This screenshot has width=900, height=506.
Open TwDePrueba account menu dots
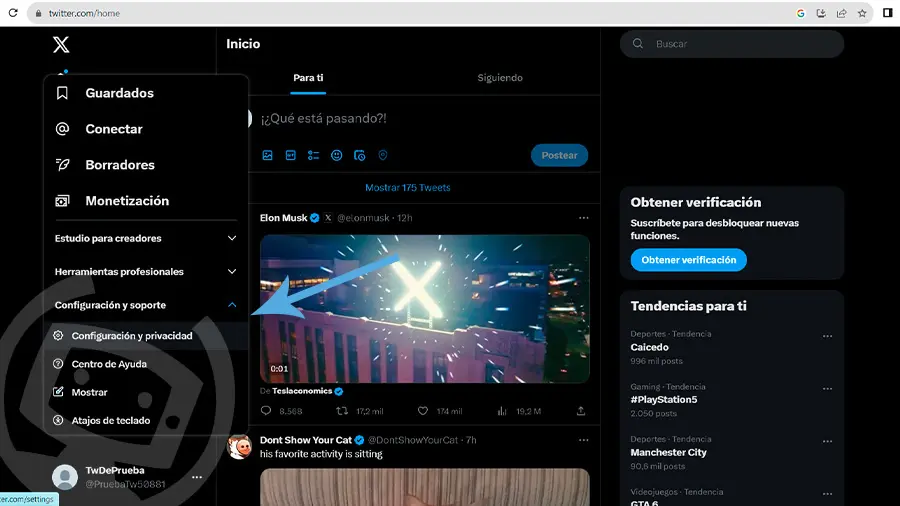pyautogui.click(x=197, y=477)
